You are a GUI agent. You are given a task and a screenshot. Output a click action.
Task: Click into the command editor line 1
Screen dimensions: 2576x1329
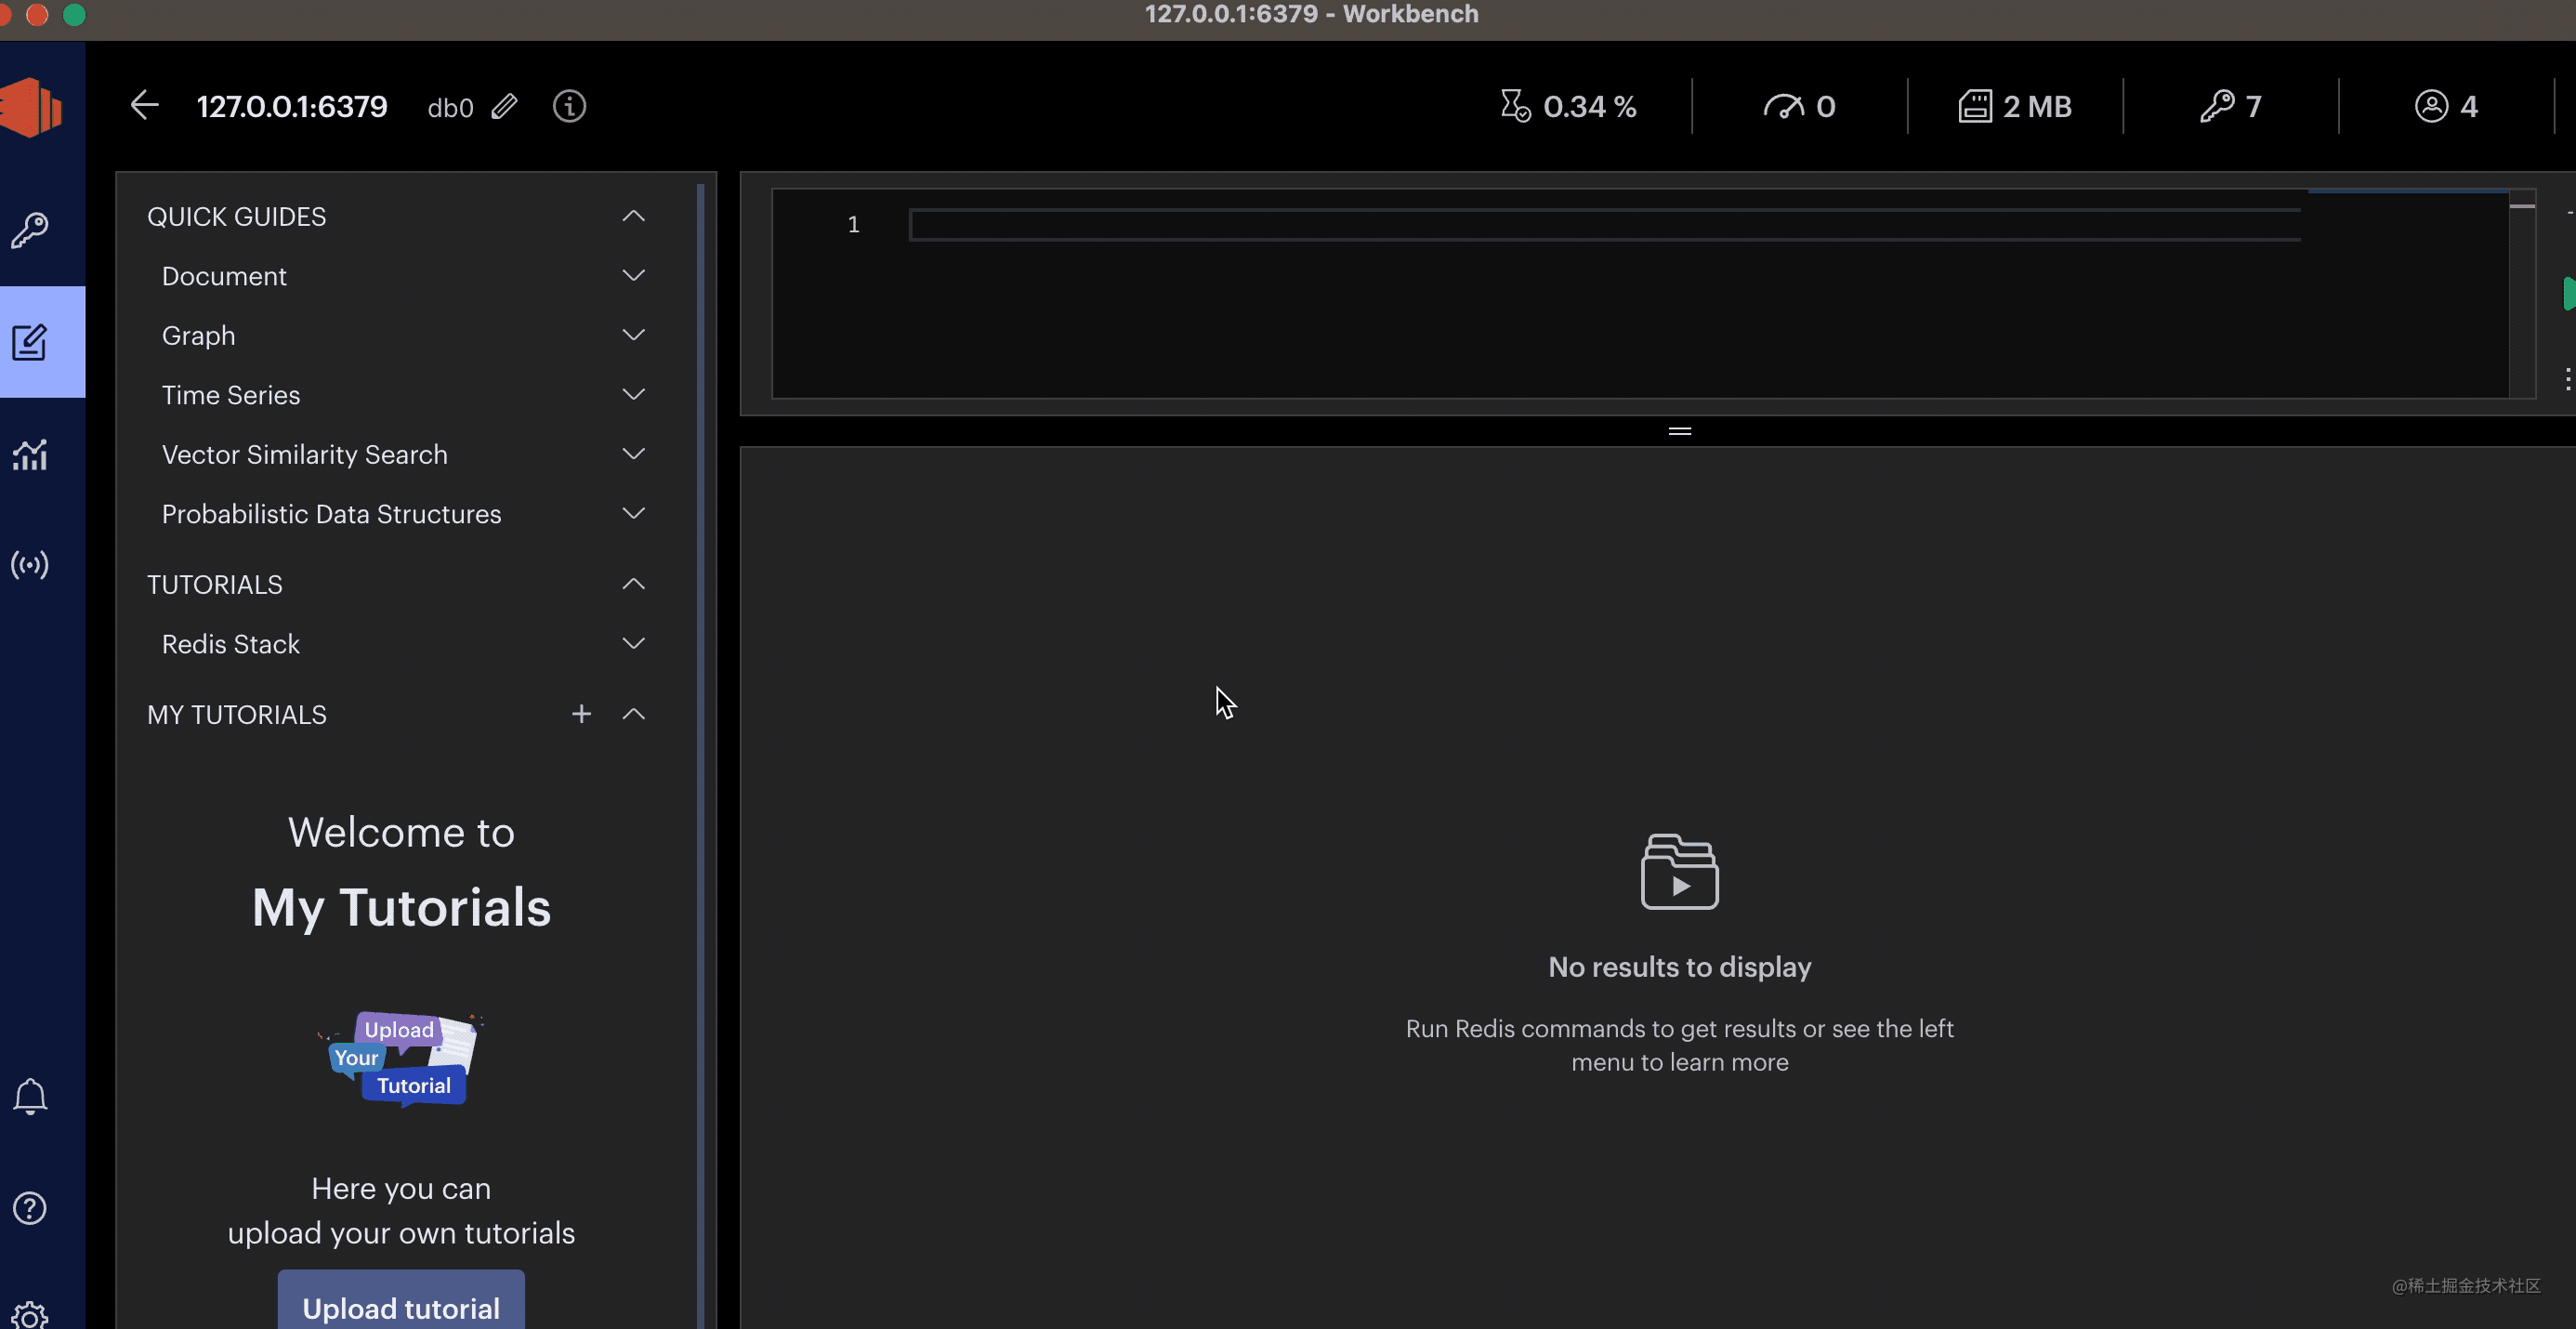point(1600,225)
